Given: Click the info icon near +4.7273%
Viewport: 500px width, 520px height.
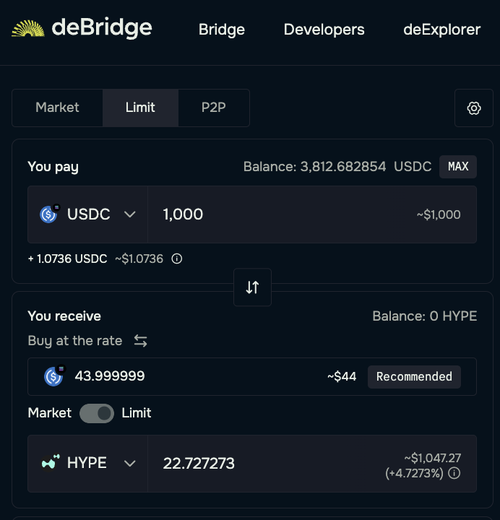Looking at the screenshot, I should pyautogui.click(x=454, y=473).
